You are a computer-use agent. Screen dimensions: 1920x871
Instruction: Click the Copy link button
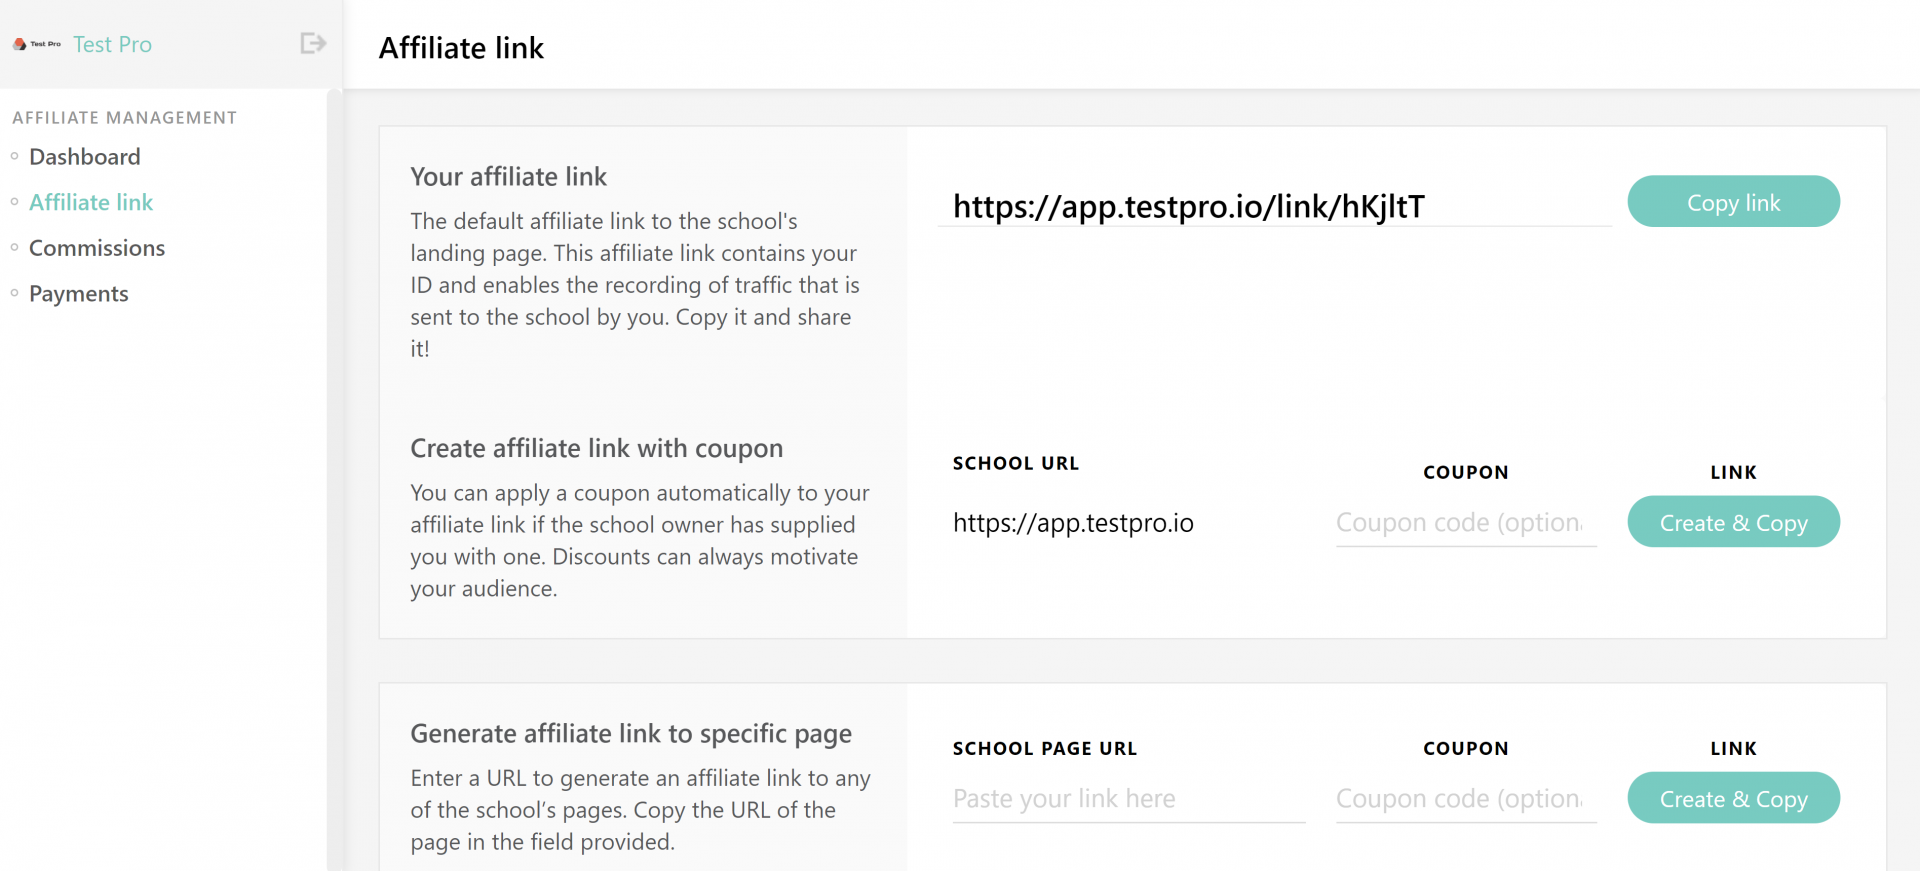[x=1733, y=202]
